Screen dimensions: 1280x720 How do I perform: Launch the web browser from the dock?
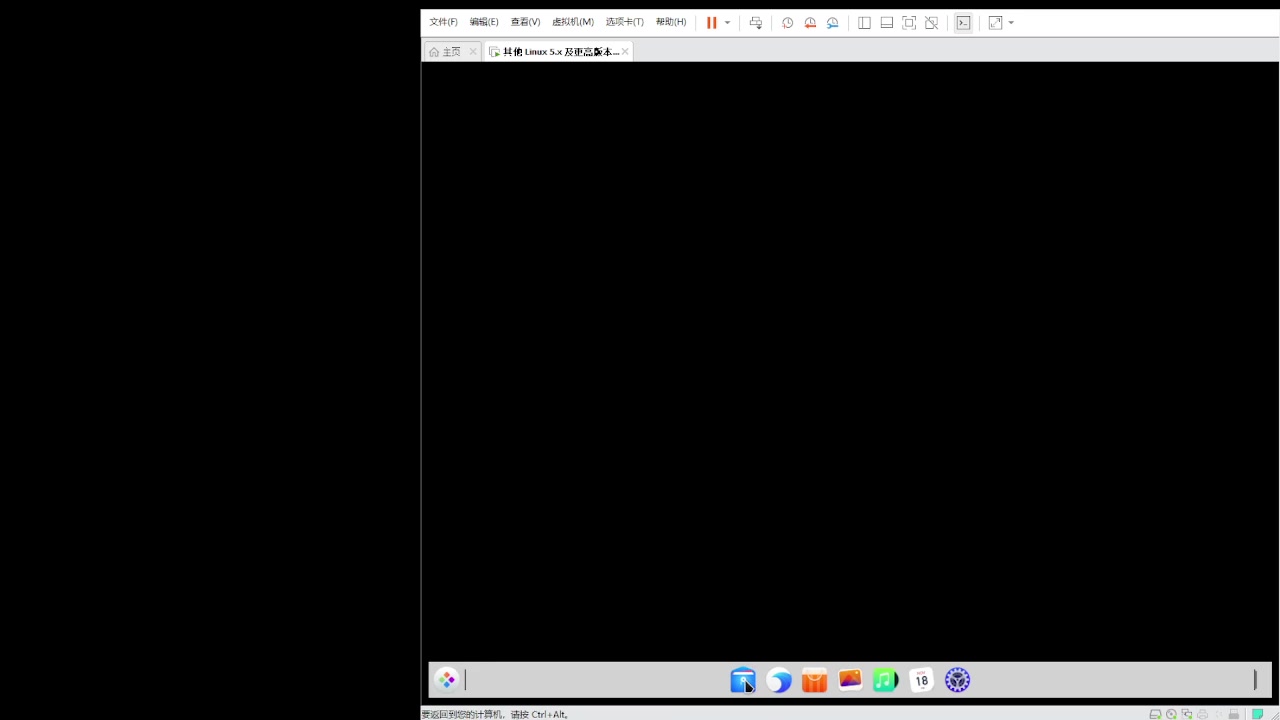pos(779,680)
